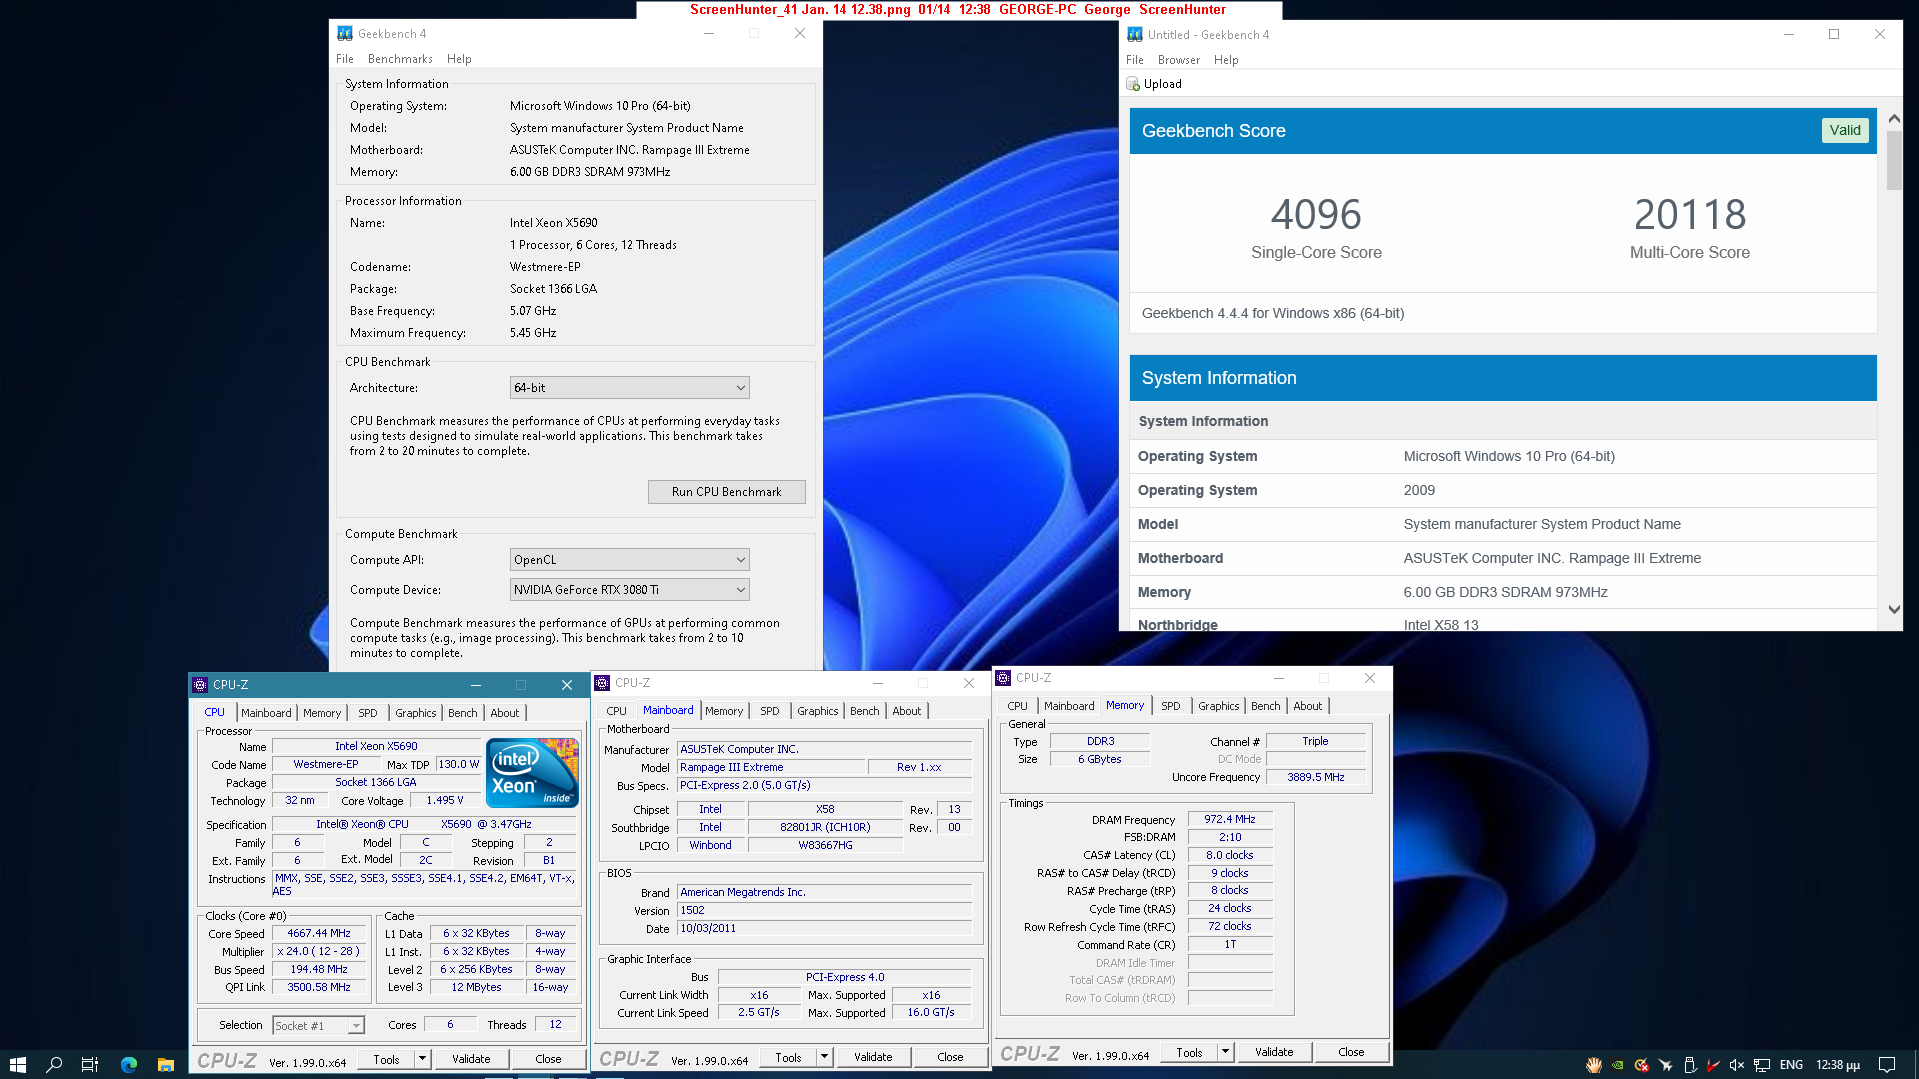Click Tools button in CPU-Z CPU window
This screenshot has height=1079, width=1919.
[386, 1059]
